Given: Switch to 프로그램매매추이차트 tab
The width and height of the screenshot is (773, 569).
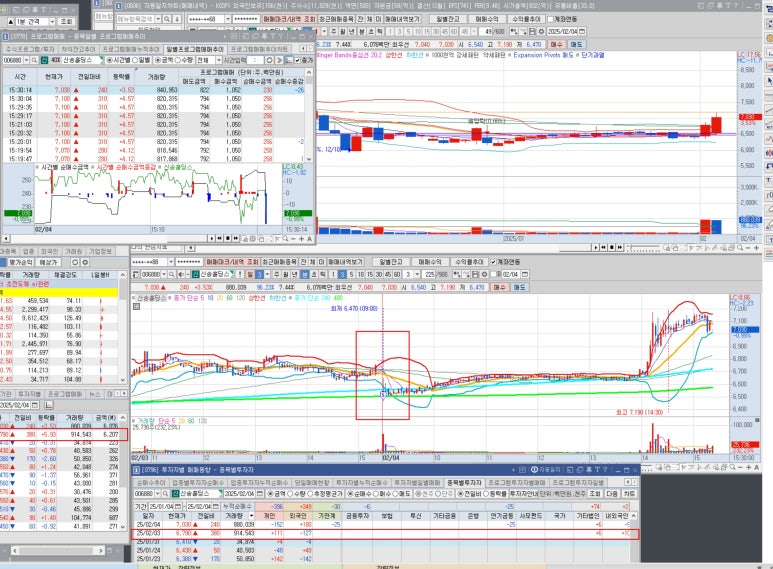Looking at the screenshot, I should (259, 49).
